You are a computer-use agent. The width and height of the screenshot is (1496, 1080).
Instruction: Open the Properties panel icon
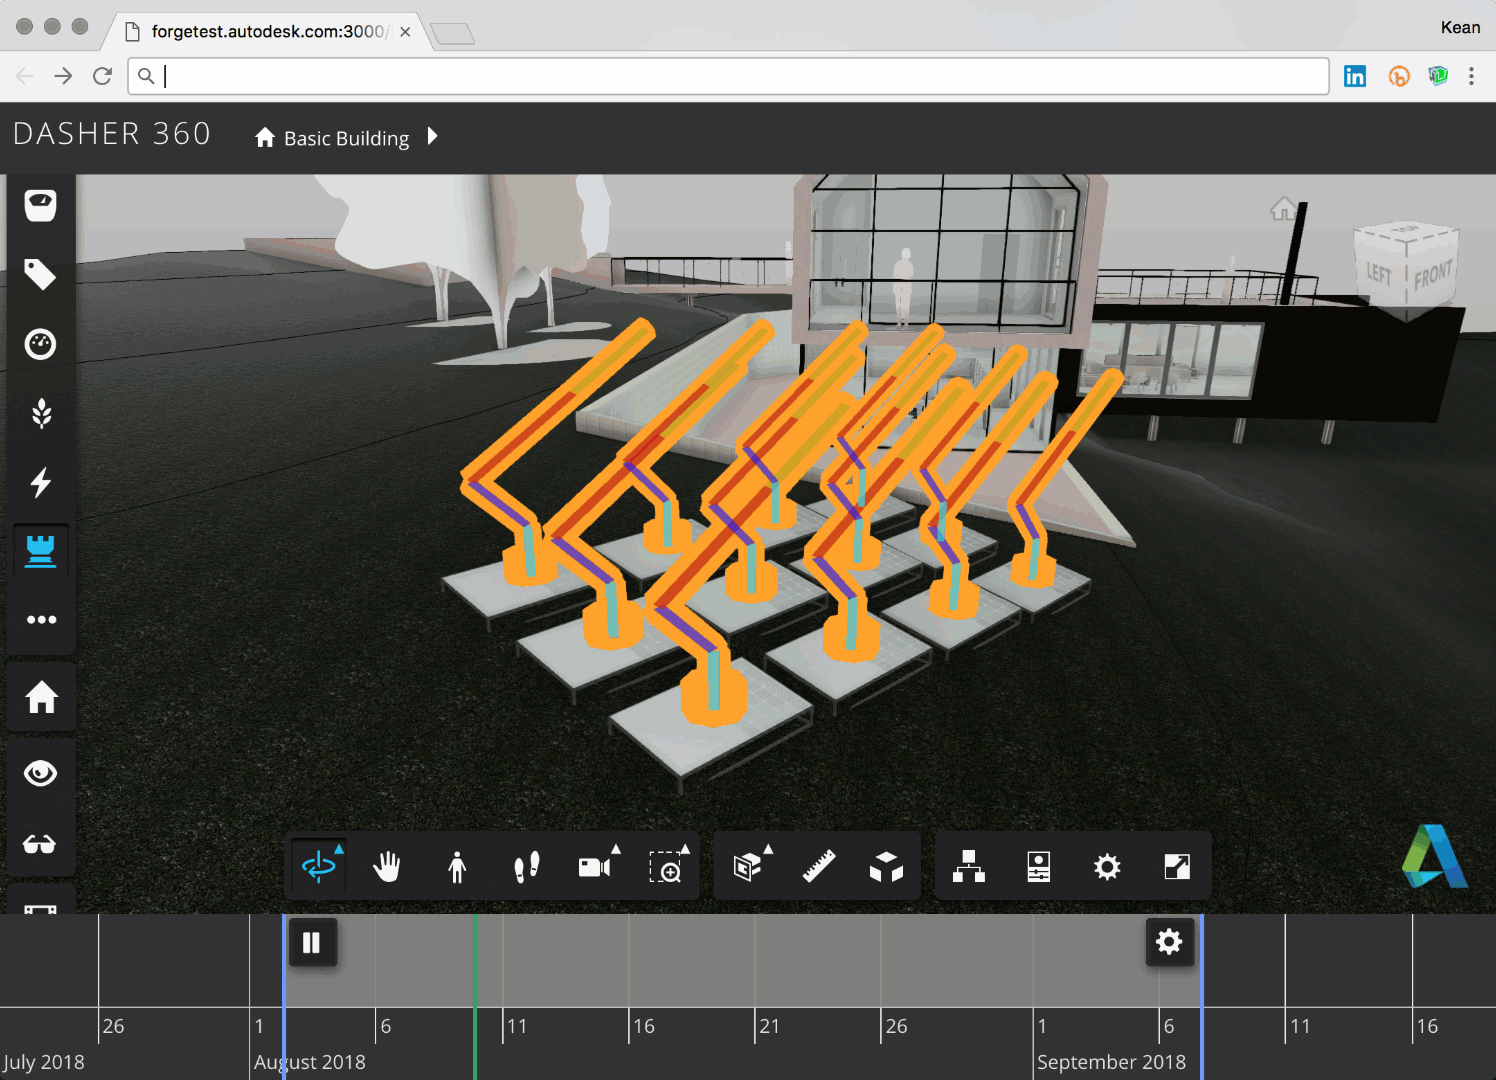(1038, 866)
